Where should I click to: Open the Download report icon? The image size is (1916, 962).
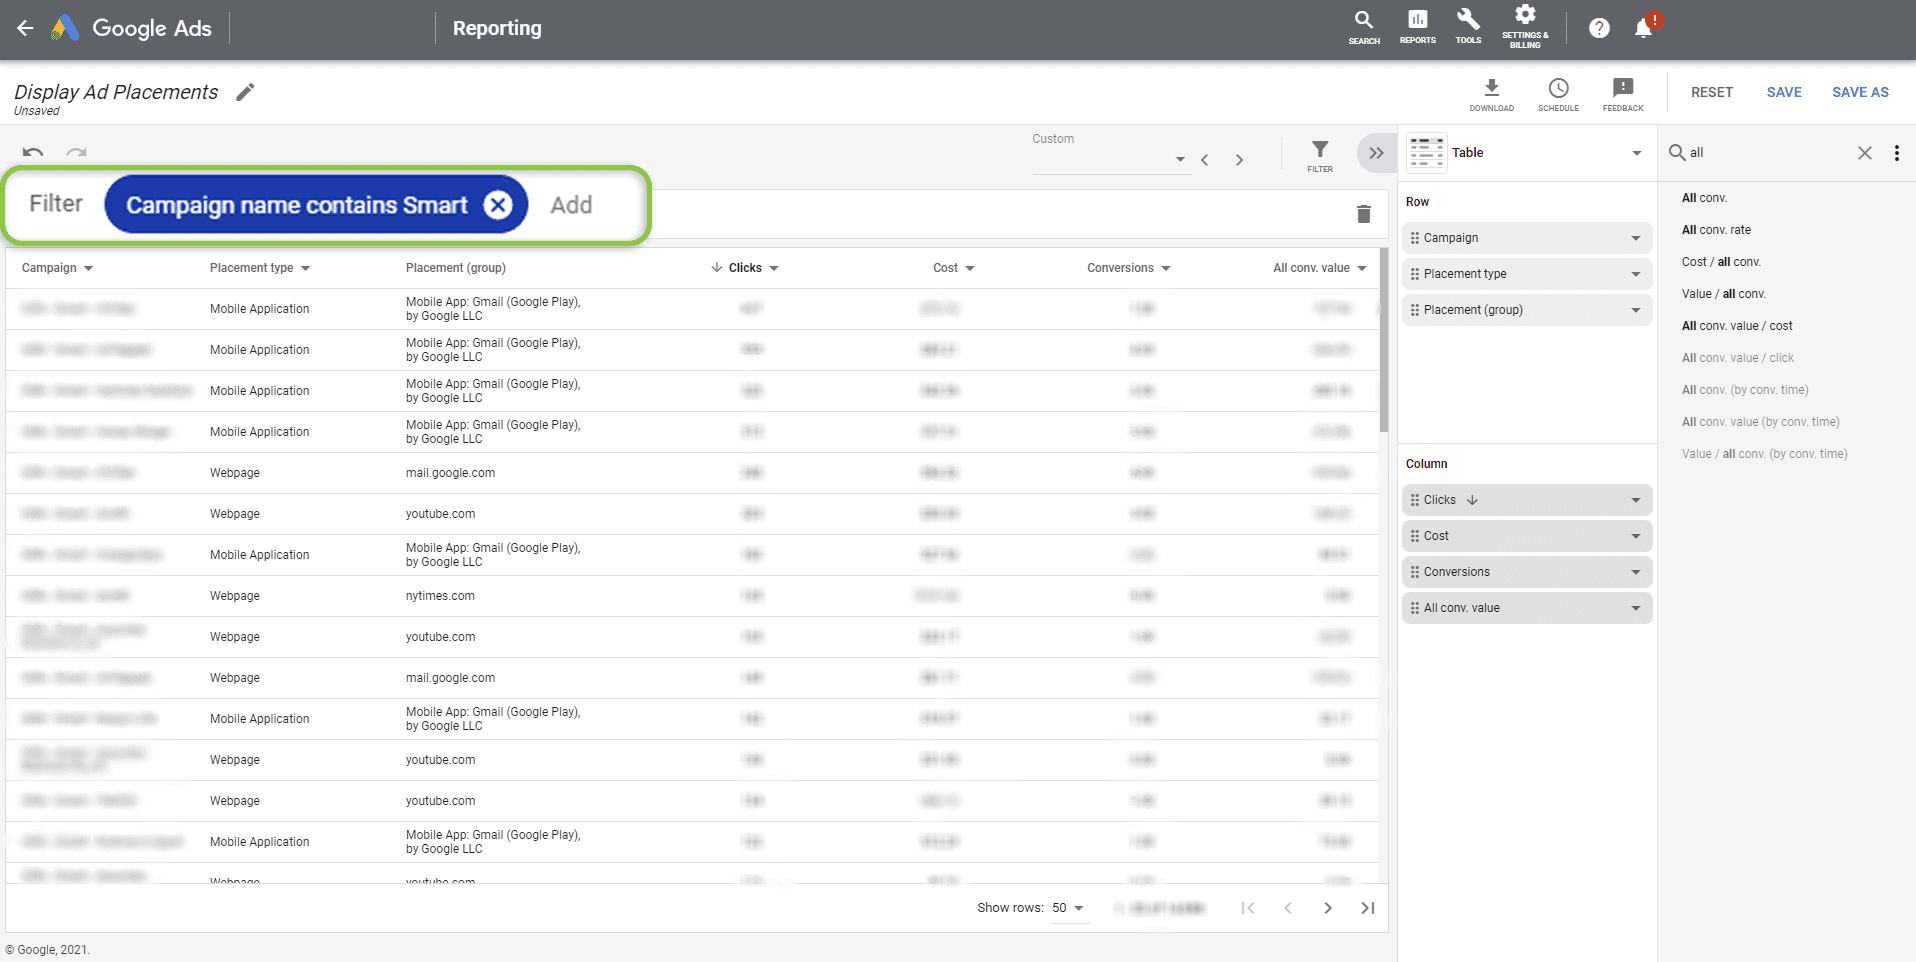click(1491, 88)
